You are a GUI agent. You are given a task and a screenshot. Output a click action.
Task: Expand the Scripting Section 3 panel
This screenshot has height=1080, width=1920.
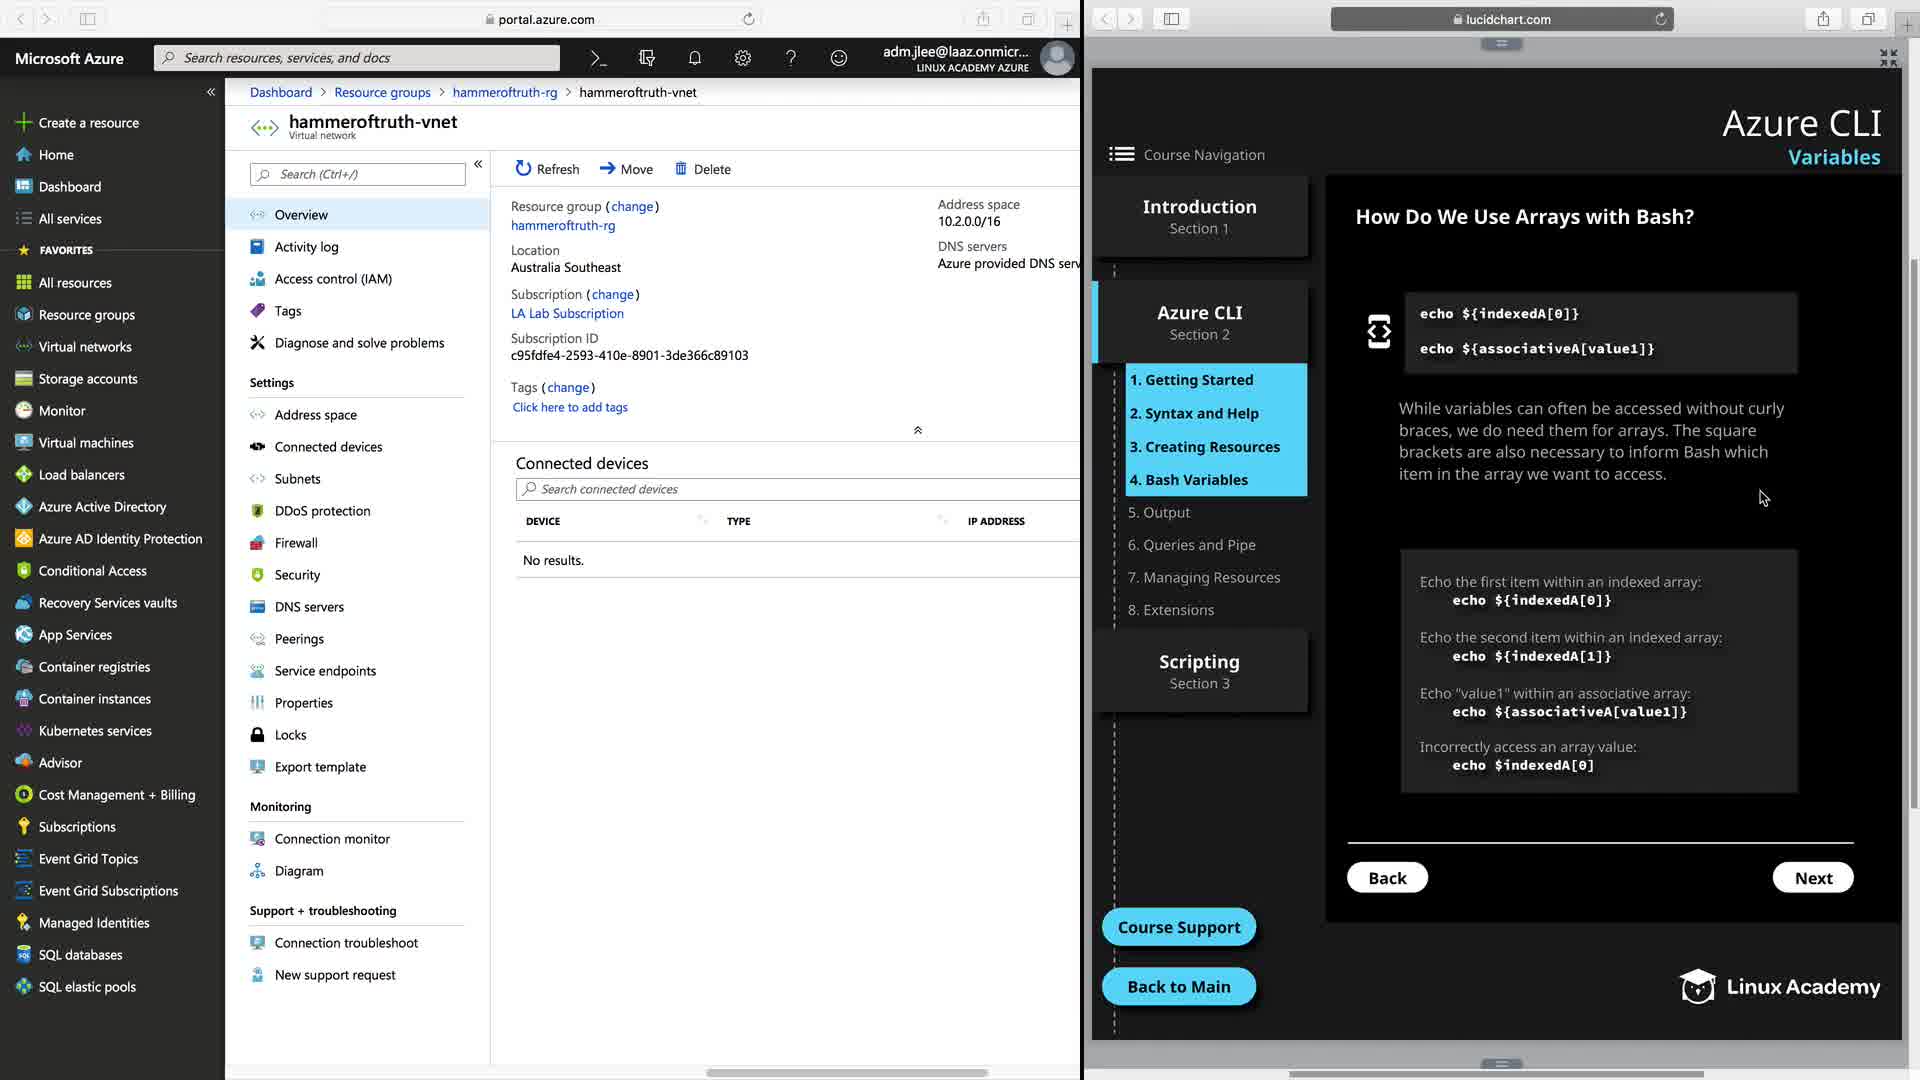[x=1199, y=671]
